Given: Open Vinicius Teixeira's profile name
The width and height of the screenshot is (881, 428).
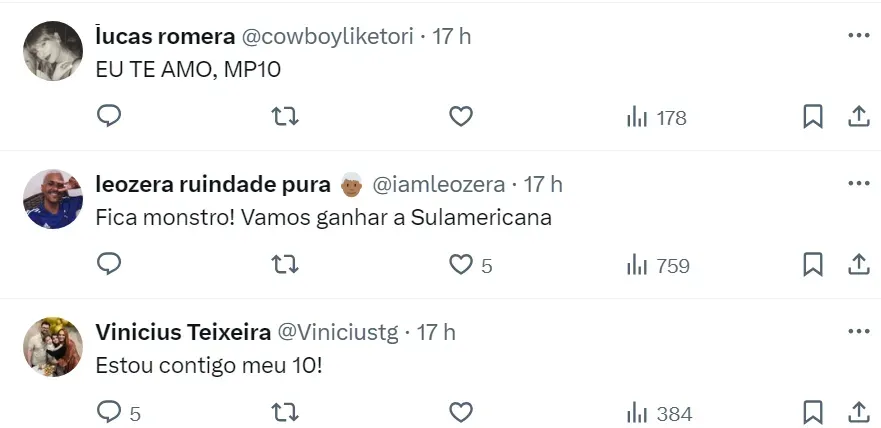Looking at the screenshot, I should [180, 331].
